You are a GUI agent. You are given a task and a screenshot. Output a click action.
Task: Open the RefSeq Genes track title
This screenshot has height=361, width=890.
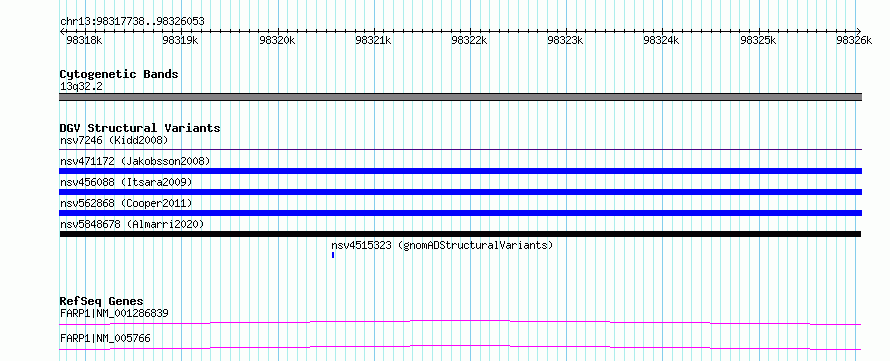pyautogui.click(x=102, y=301)
